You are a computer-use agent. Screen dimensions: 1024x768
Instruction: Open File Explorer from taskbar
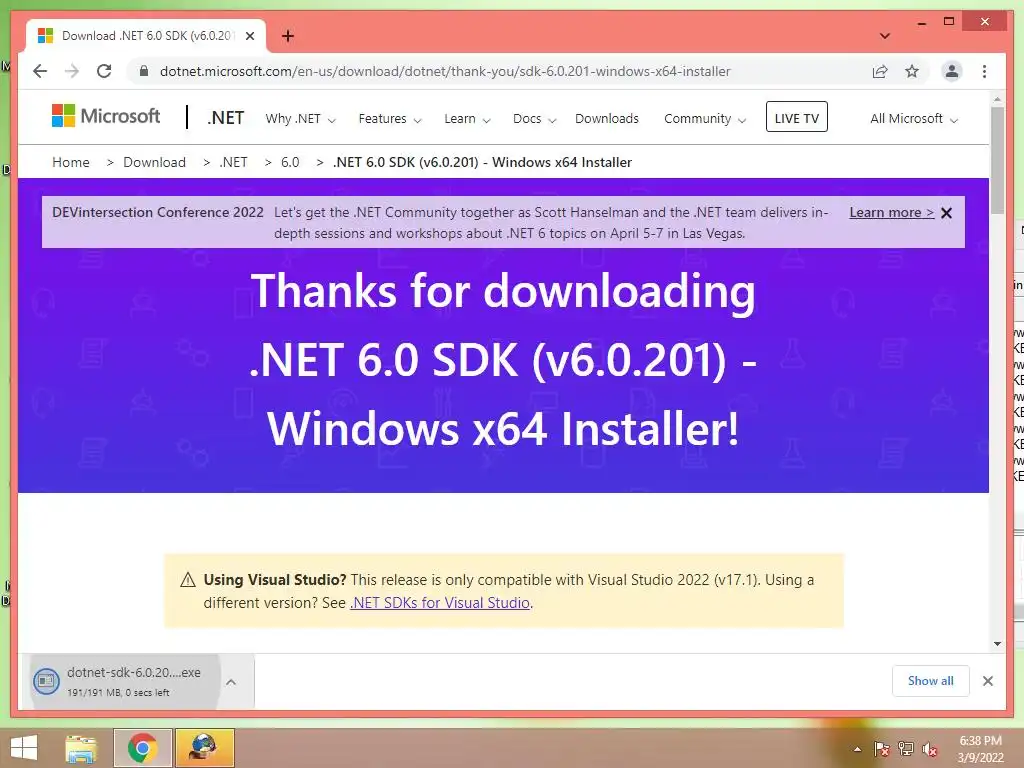[x=81, y=748]
